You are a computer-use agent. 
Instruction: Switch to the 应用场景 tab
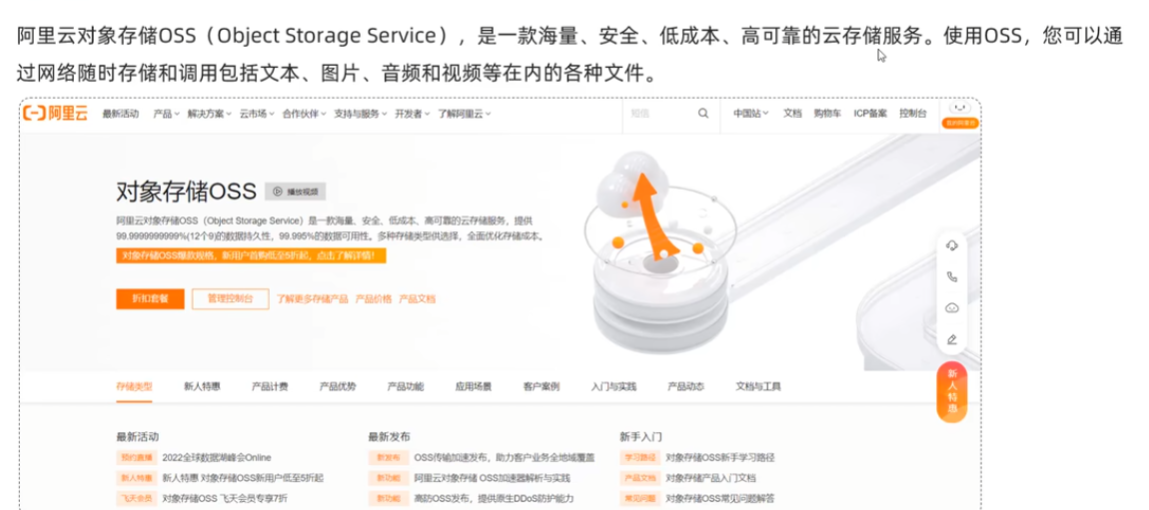473,386
